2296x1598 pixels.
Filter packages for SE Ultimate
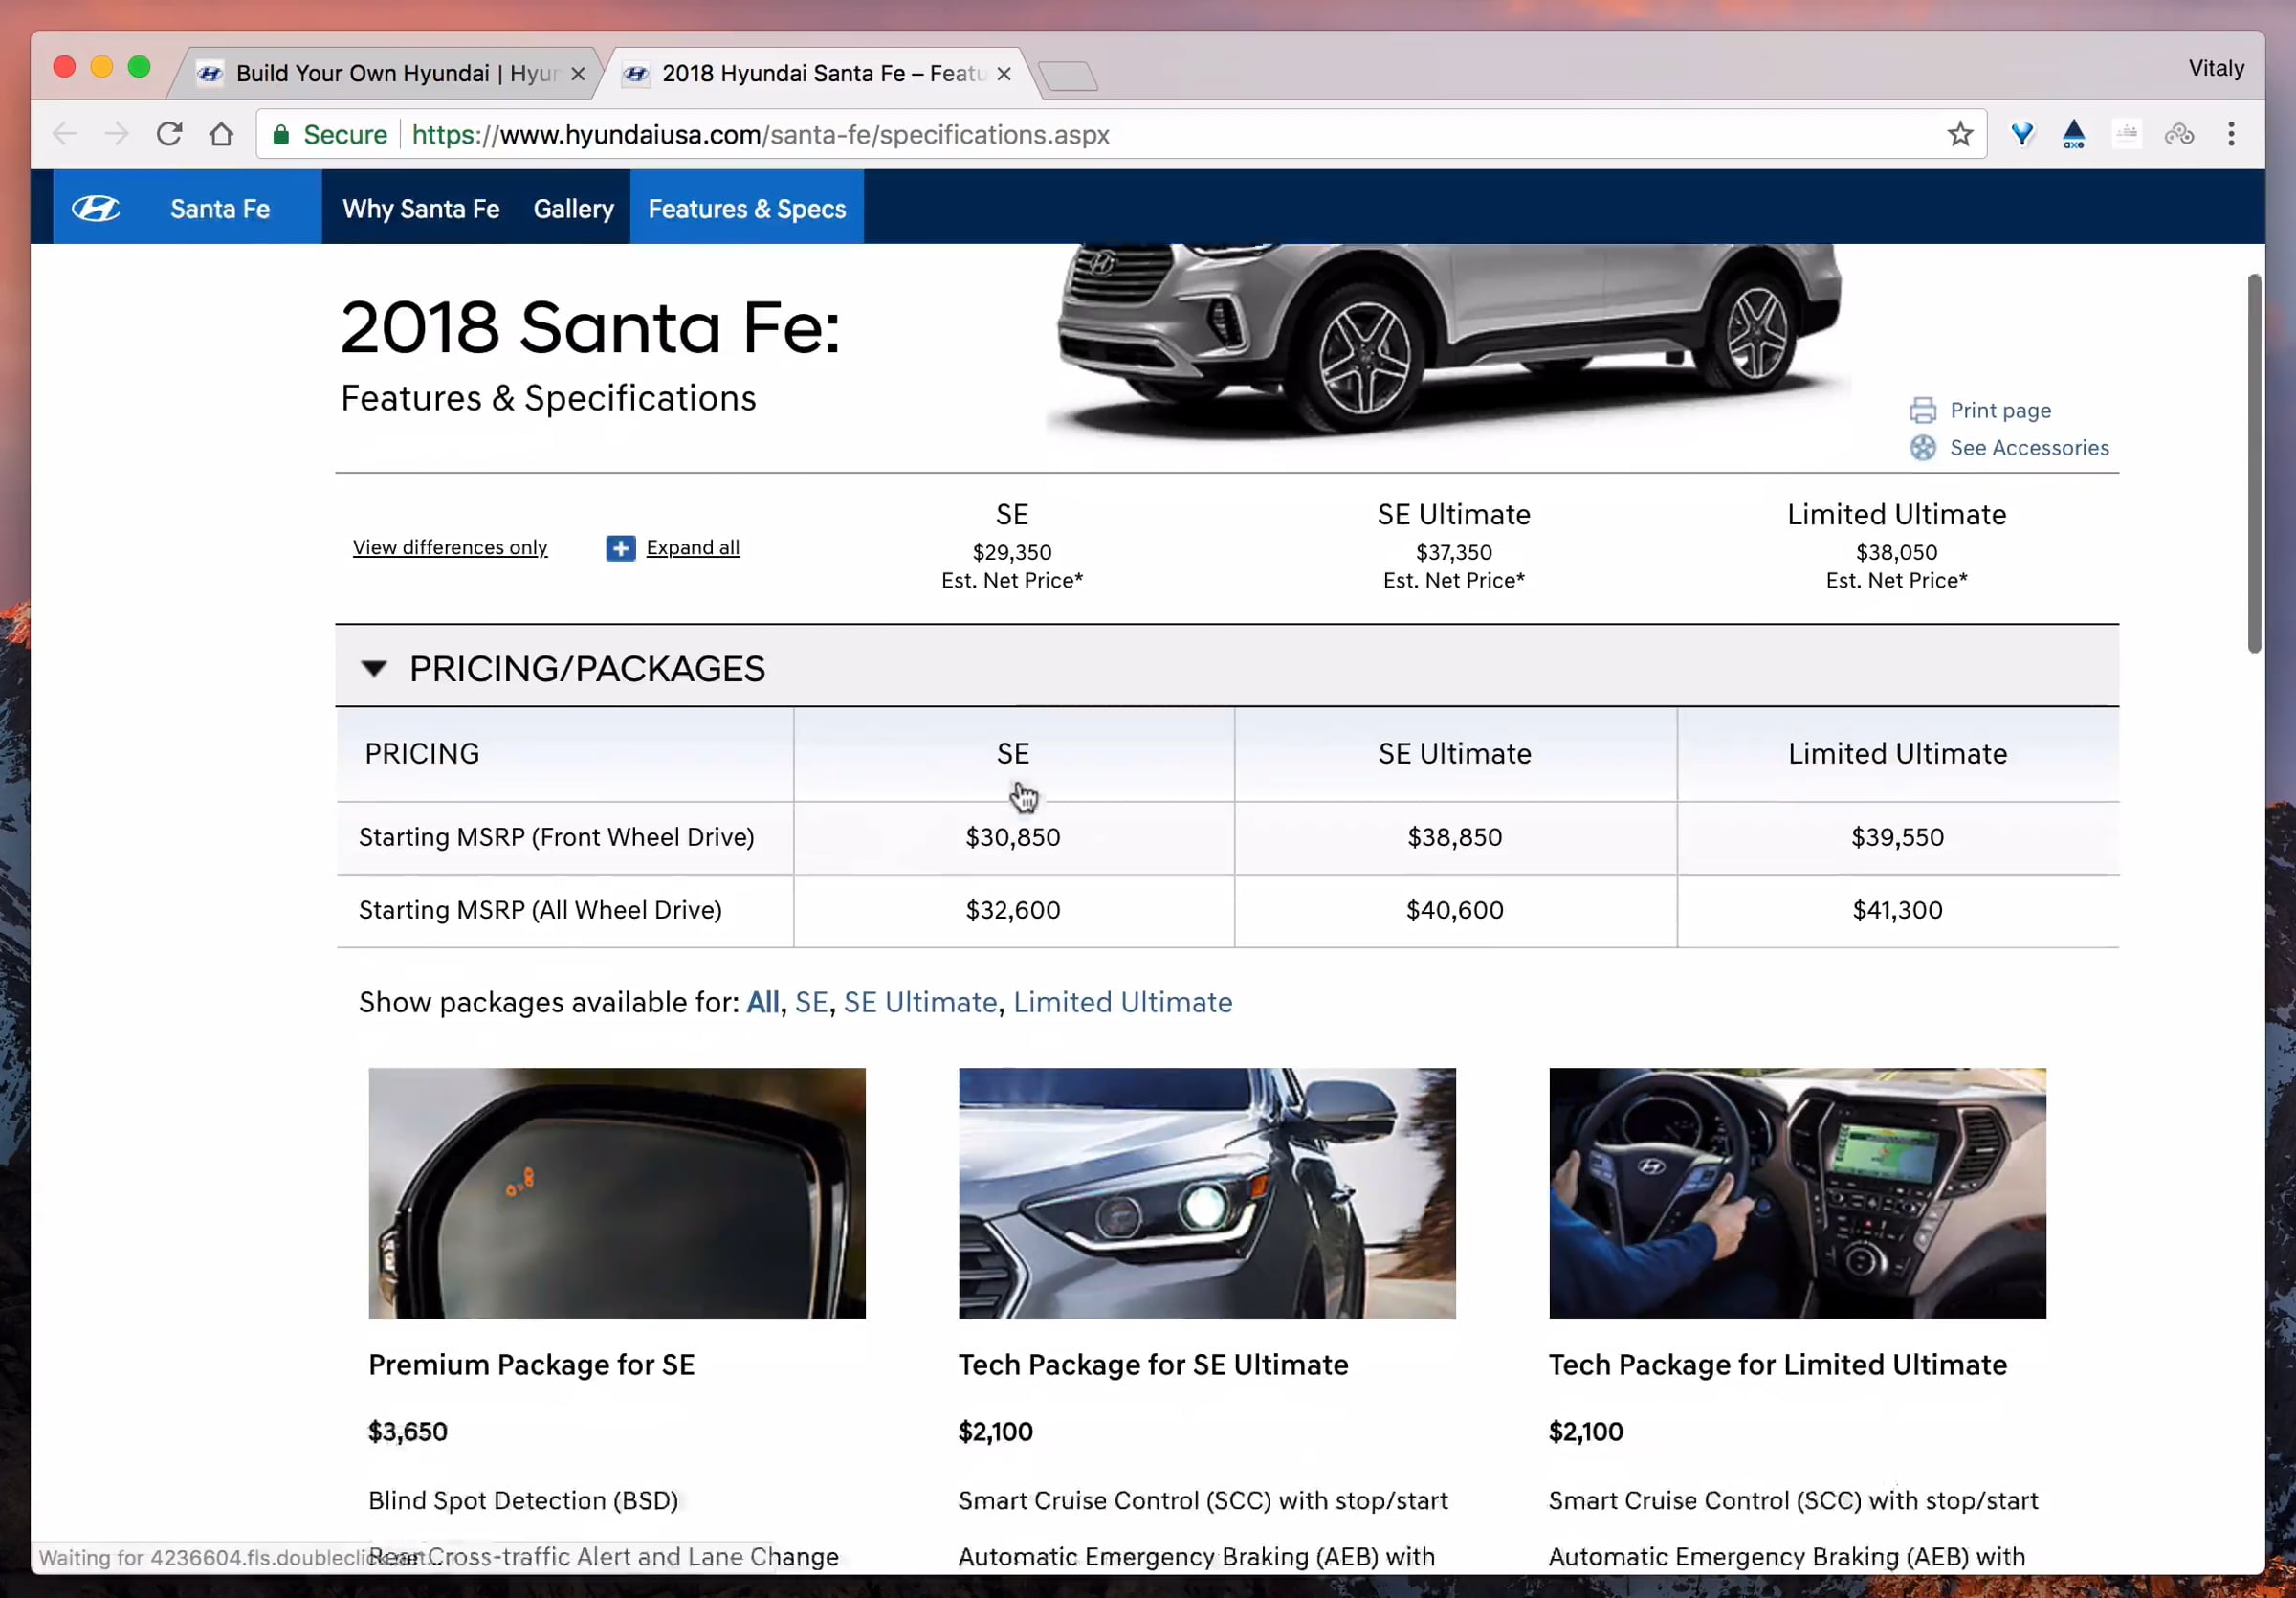pyautogui.click(x=920, y=1002)
